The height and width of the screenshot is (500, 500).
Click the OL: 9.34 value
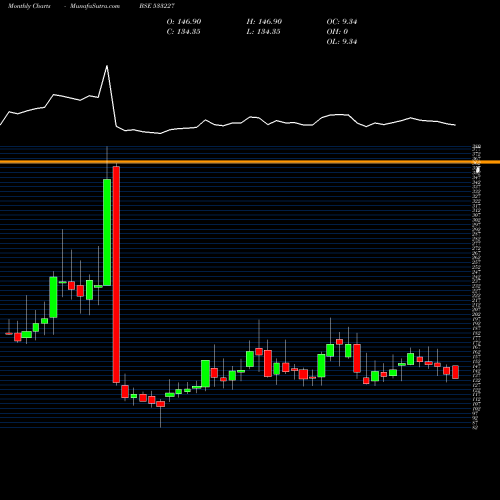coord(342,42)
